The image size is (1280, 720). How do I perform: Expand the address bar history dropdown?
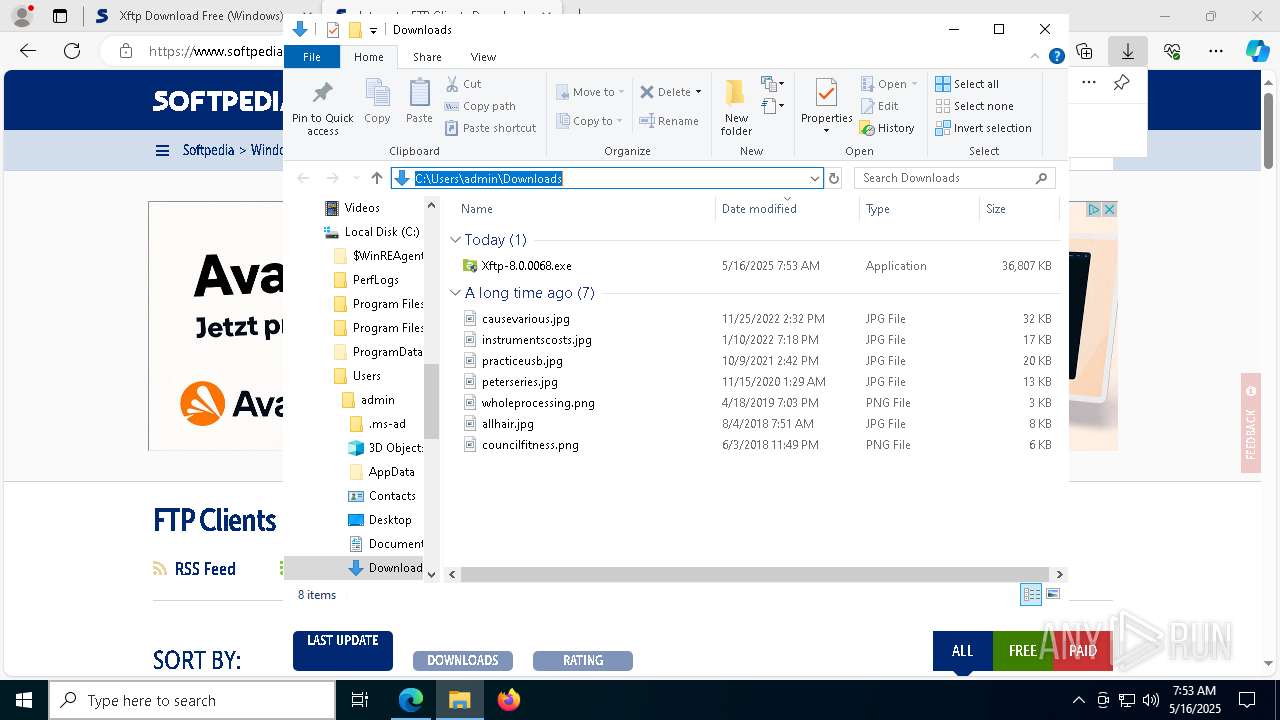pos(815,178)
